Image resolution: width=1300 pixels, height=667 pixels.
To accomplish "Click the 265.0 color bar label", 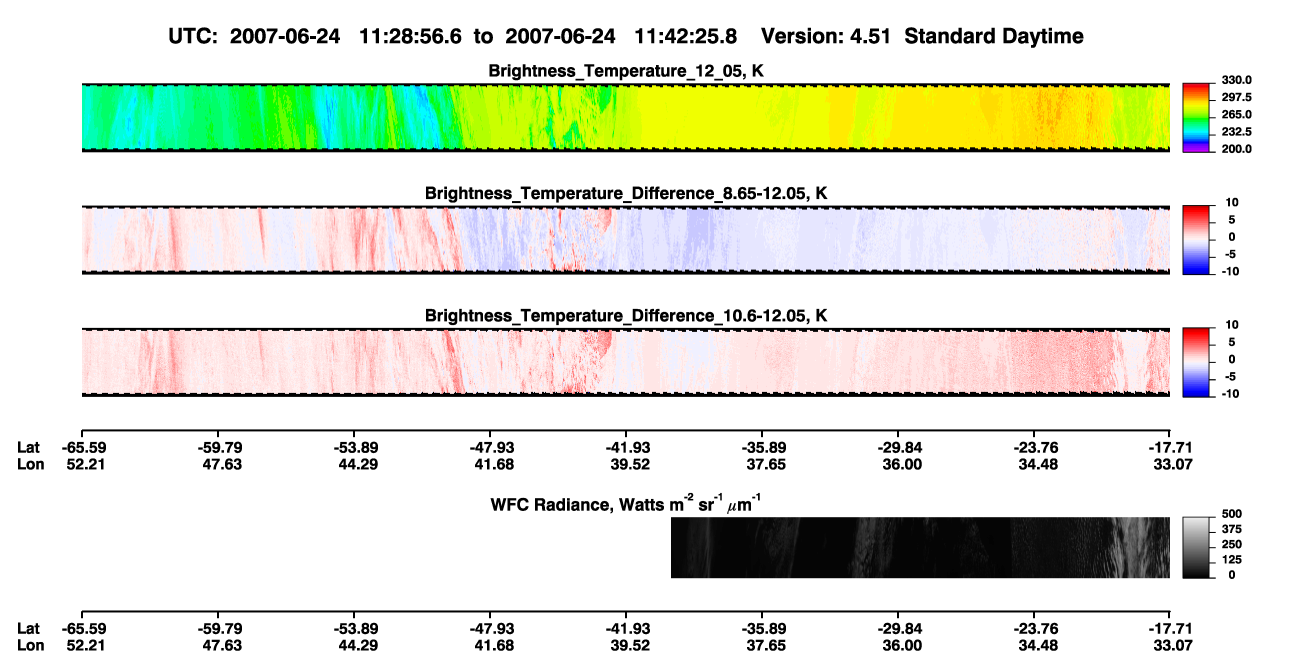I will (1236, 114).
